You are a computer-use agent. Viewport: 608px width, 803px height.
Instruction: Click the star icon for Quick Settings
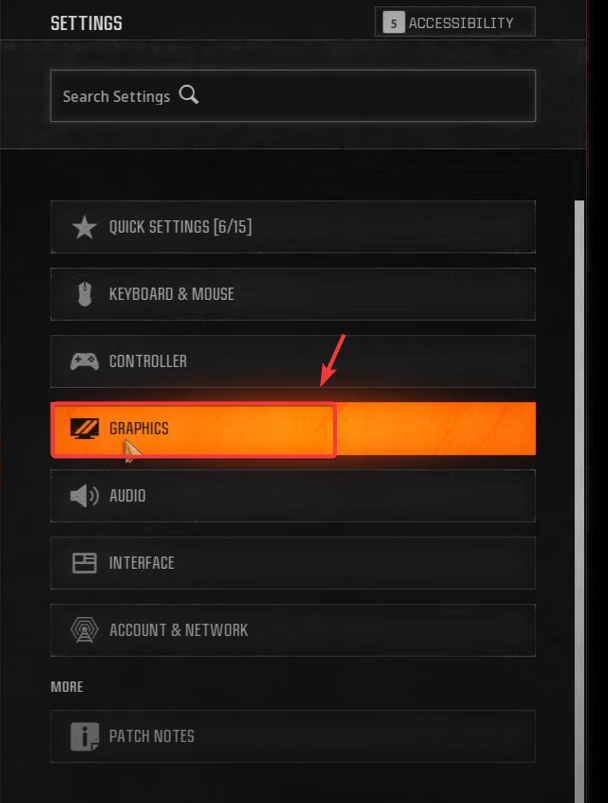(85, 227)
